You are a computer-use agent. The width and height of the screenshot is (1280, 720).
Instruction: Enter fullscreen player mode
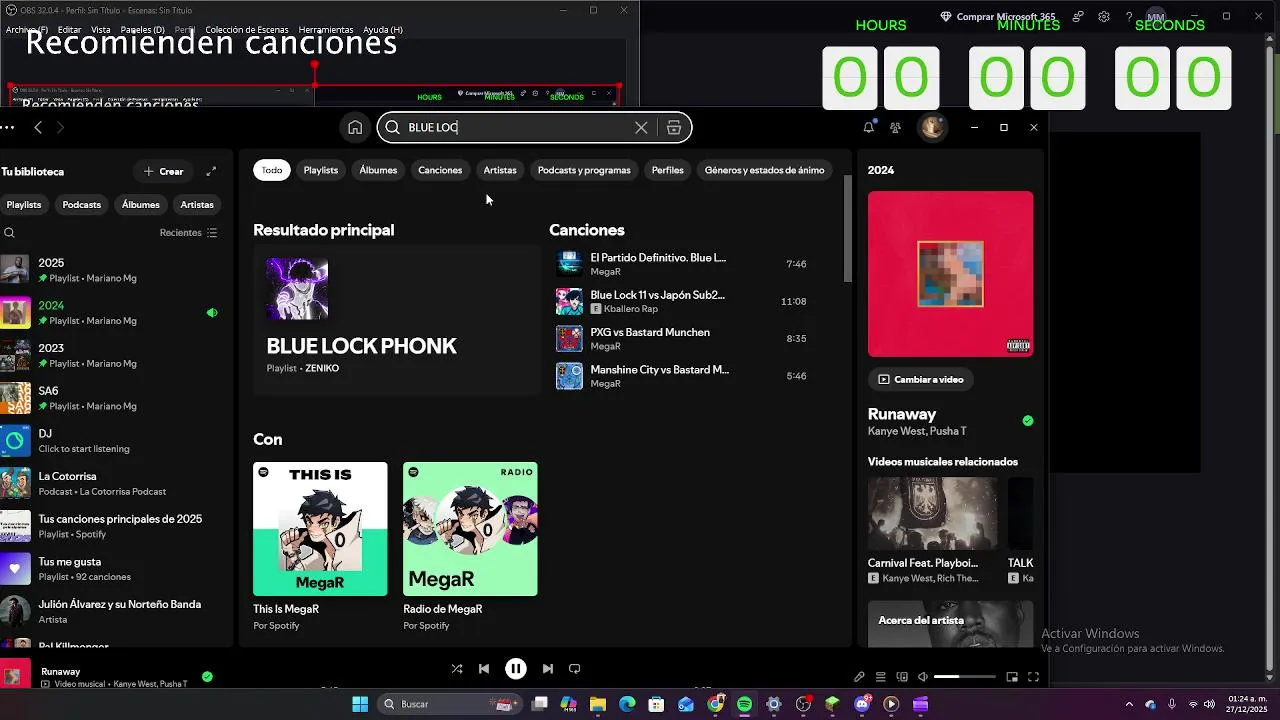coord(1033,677)
